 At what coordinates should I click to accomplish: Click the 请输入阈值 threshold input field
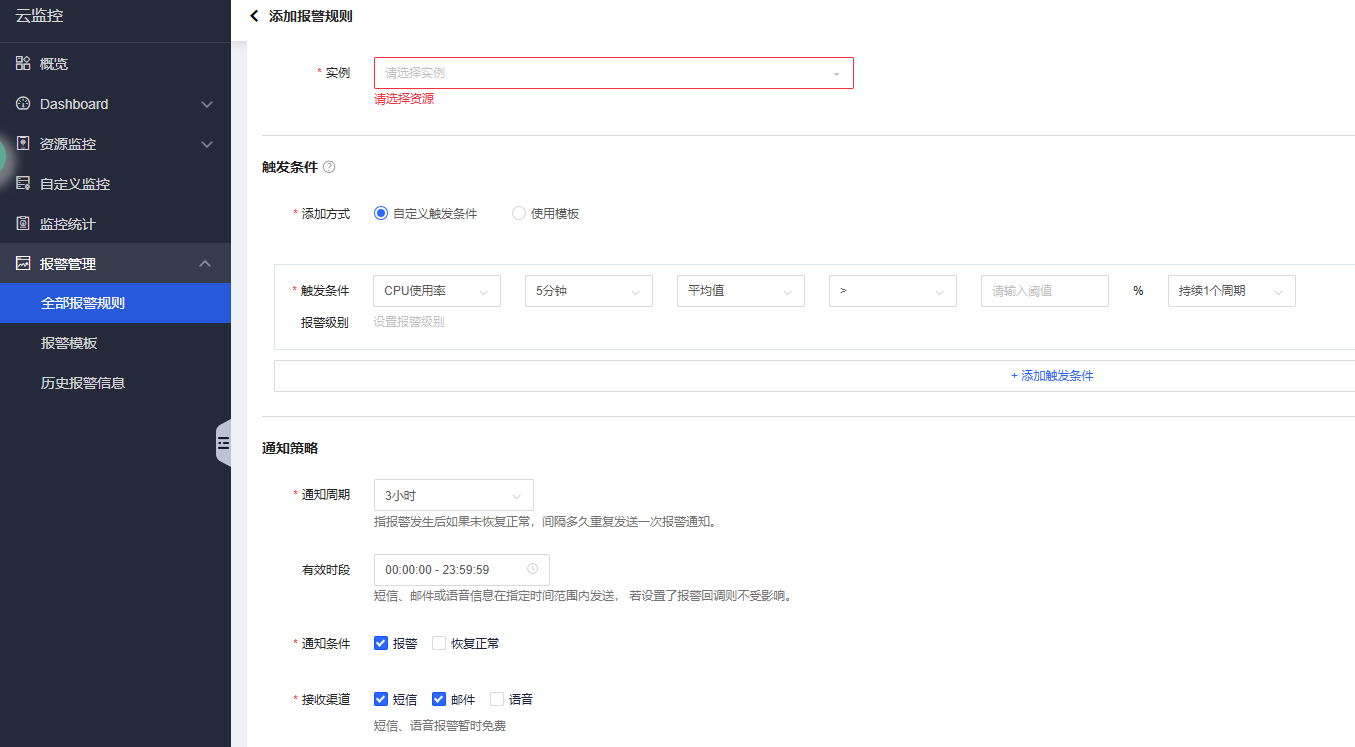tap(1044, 291)
